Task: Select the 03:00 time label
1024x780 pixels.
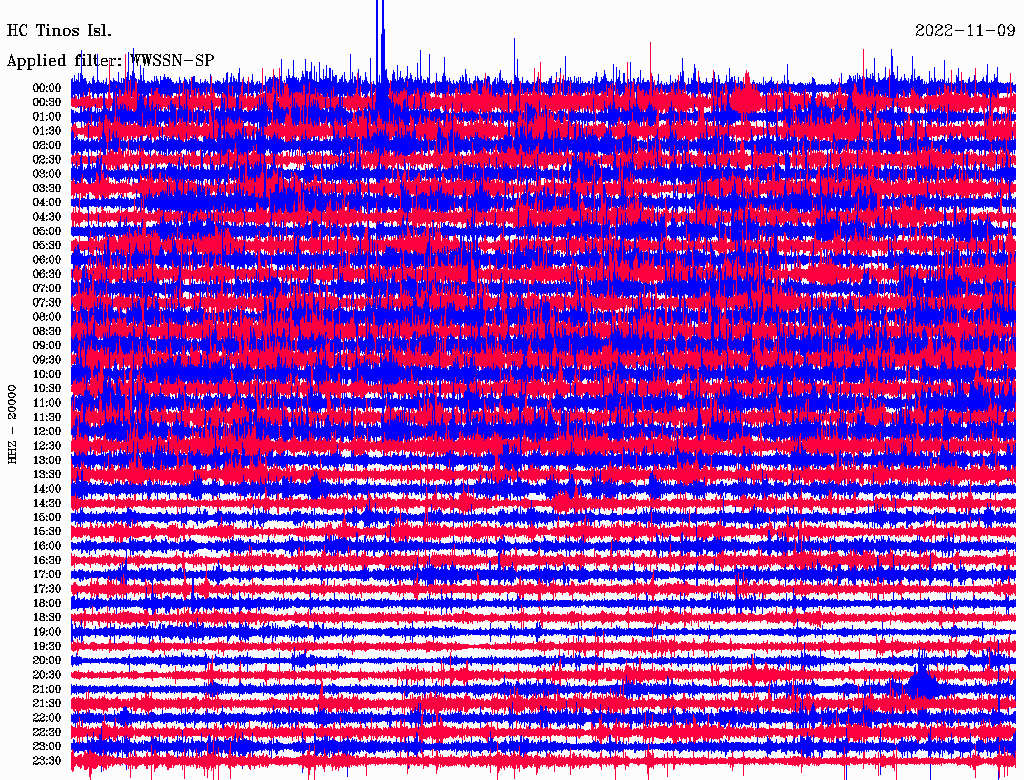Action: click(x=47, y=174)
